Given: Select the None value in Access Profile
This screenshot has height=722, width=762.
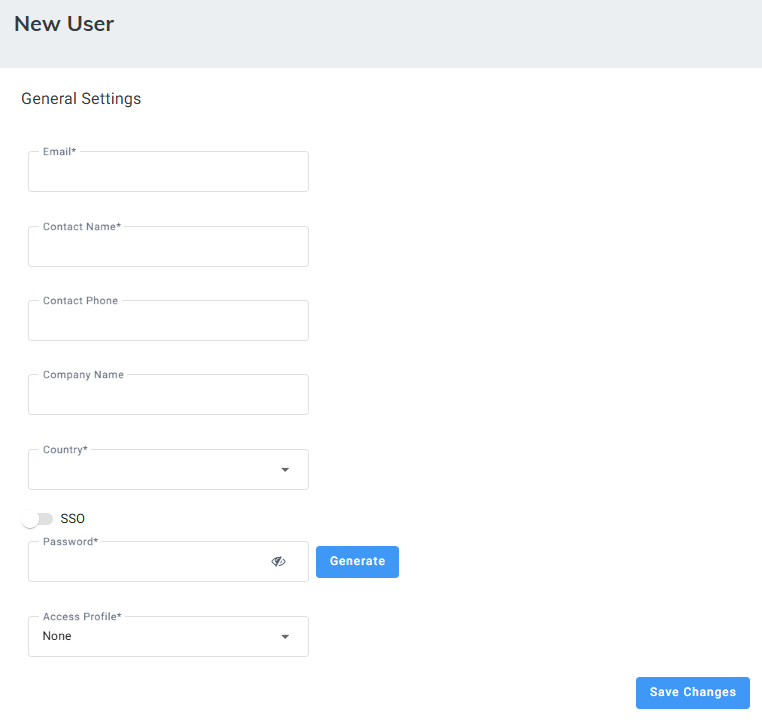Looking at the screenshot, I should click(57, 636).
